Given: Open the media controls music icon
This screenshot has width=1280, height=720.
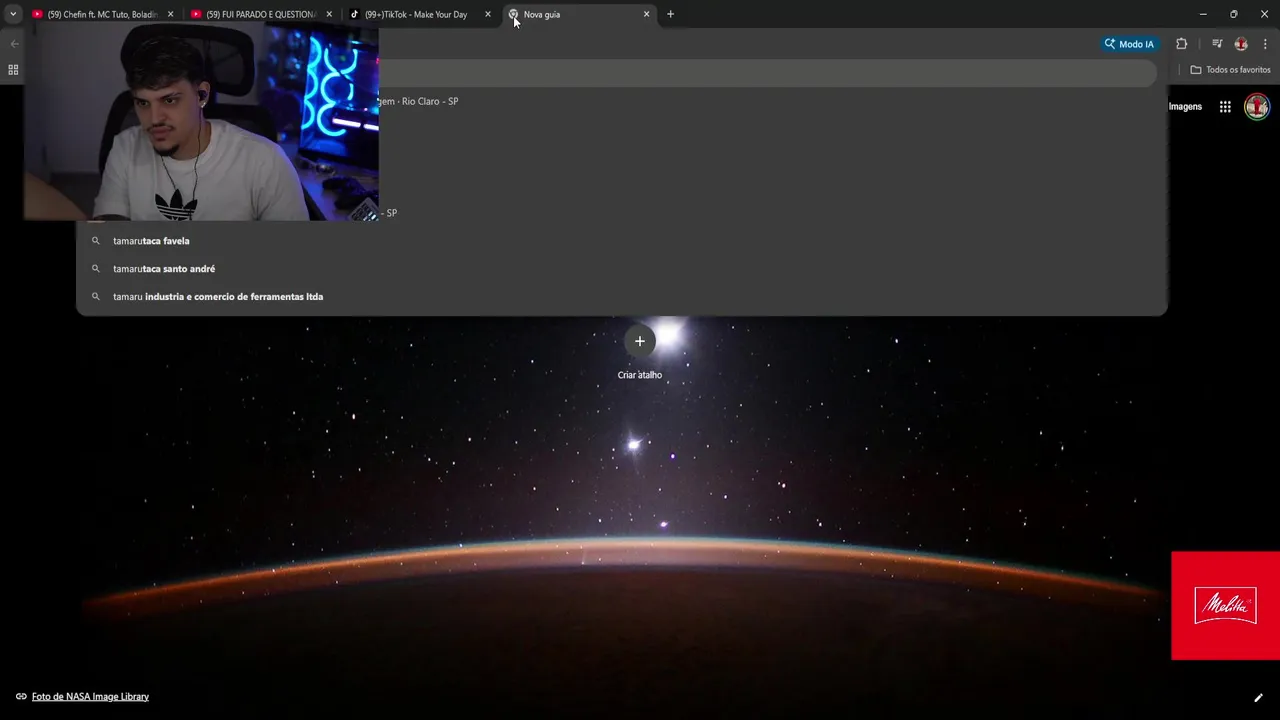Looking at the screenshot, I should point(1217,44).
